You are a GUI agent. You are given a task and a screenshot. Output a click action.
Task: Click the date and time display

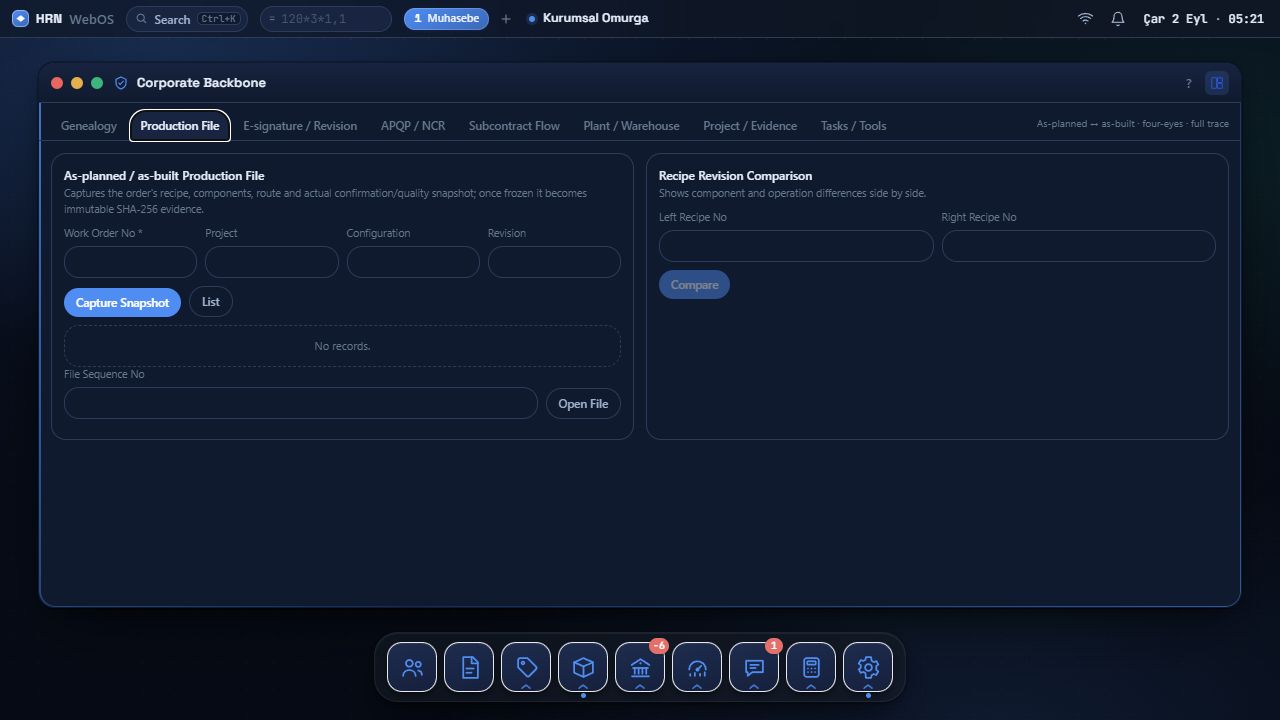point(1203,19)
